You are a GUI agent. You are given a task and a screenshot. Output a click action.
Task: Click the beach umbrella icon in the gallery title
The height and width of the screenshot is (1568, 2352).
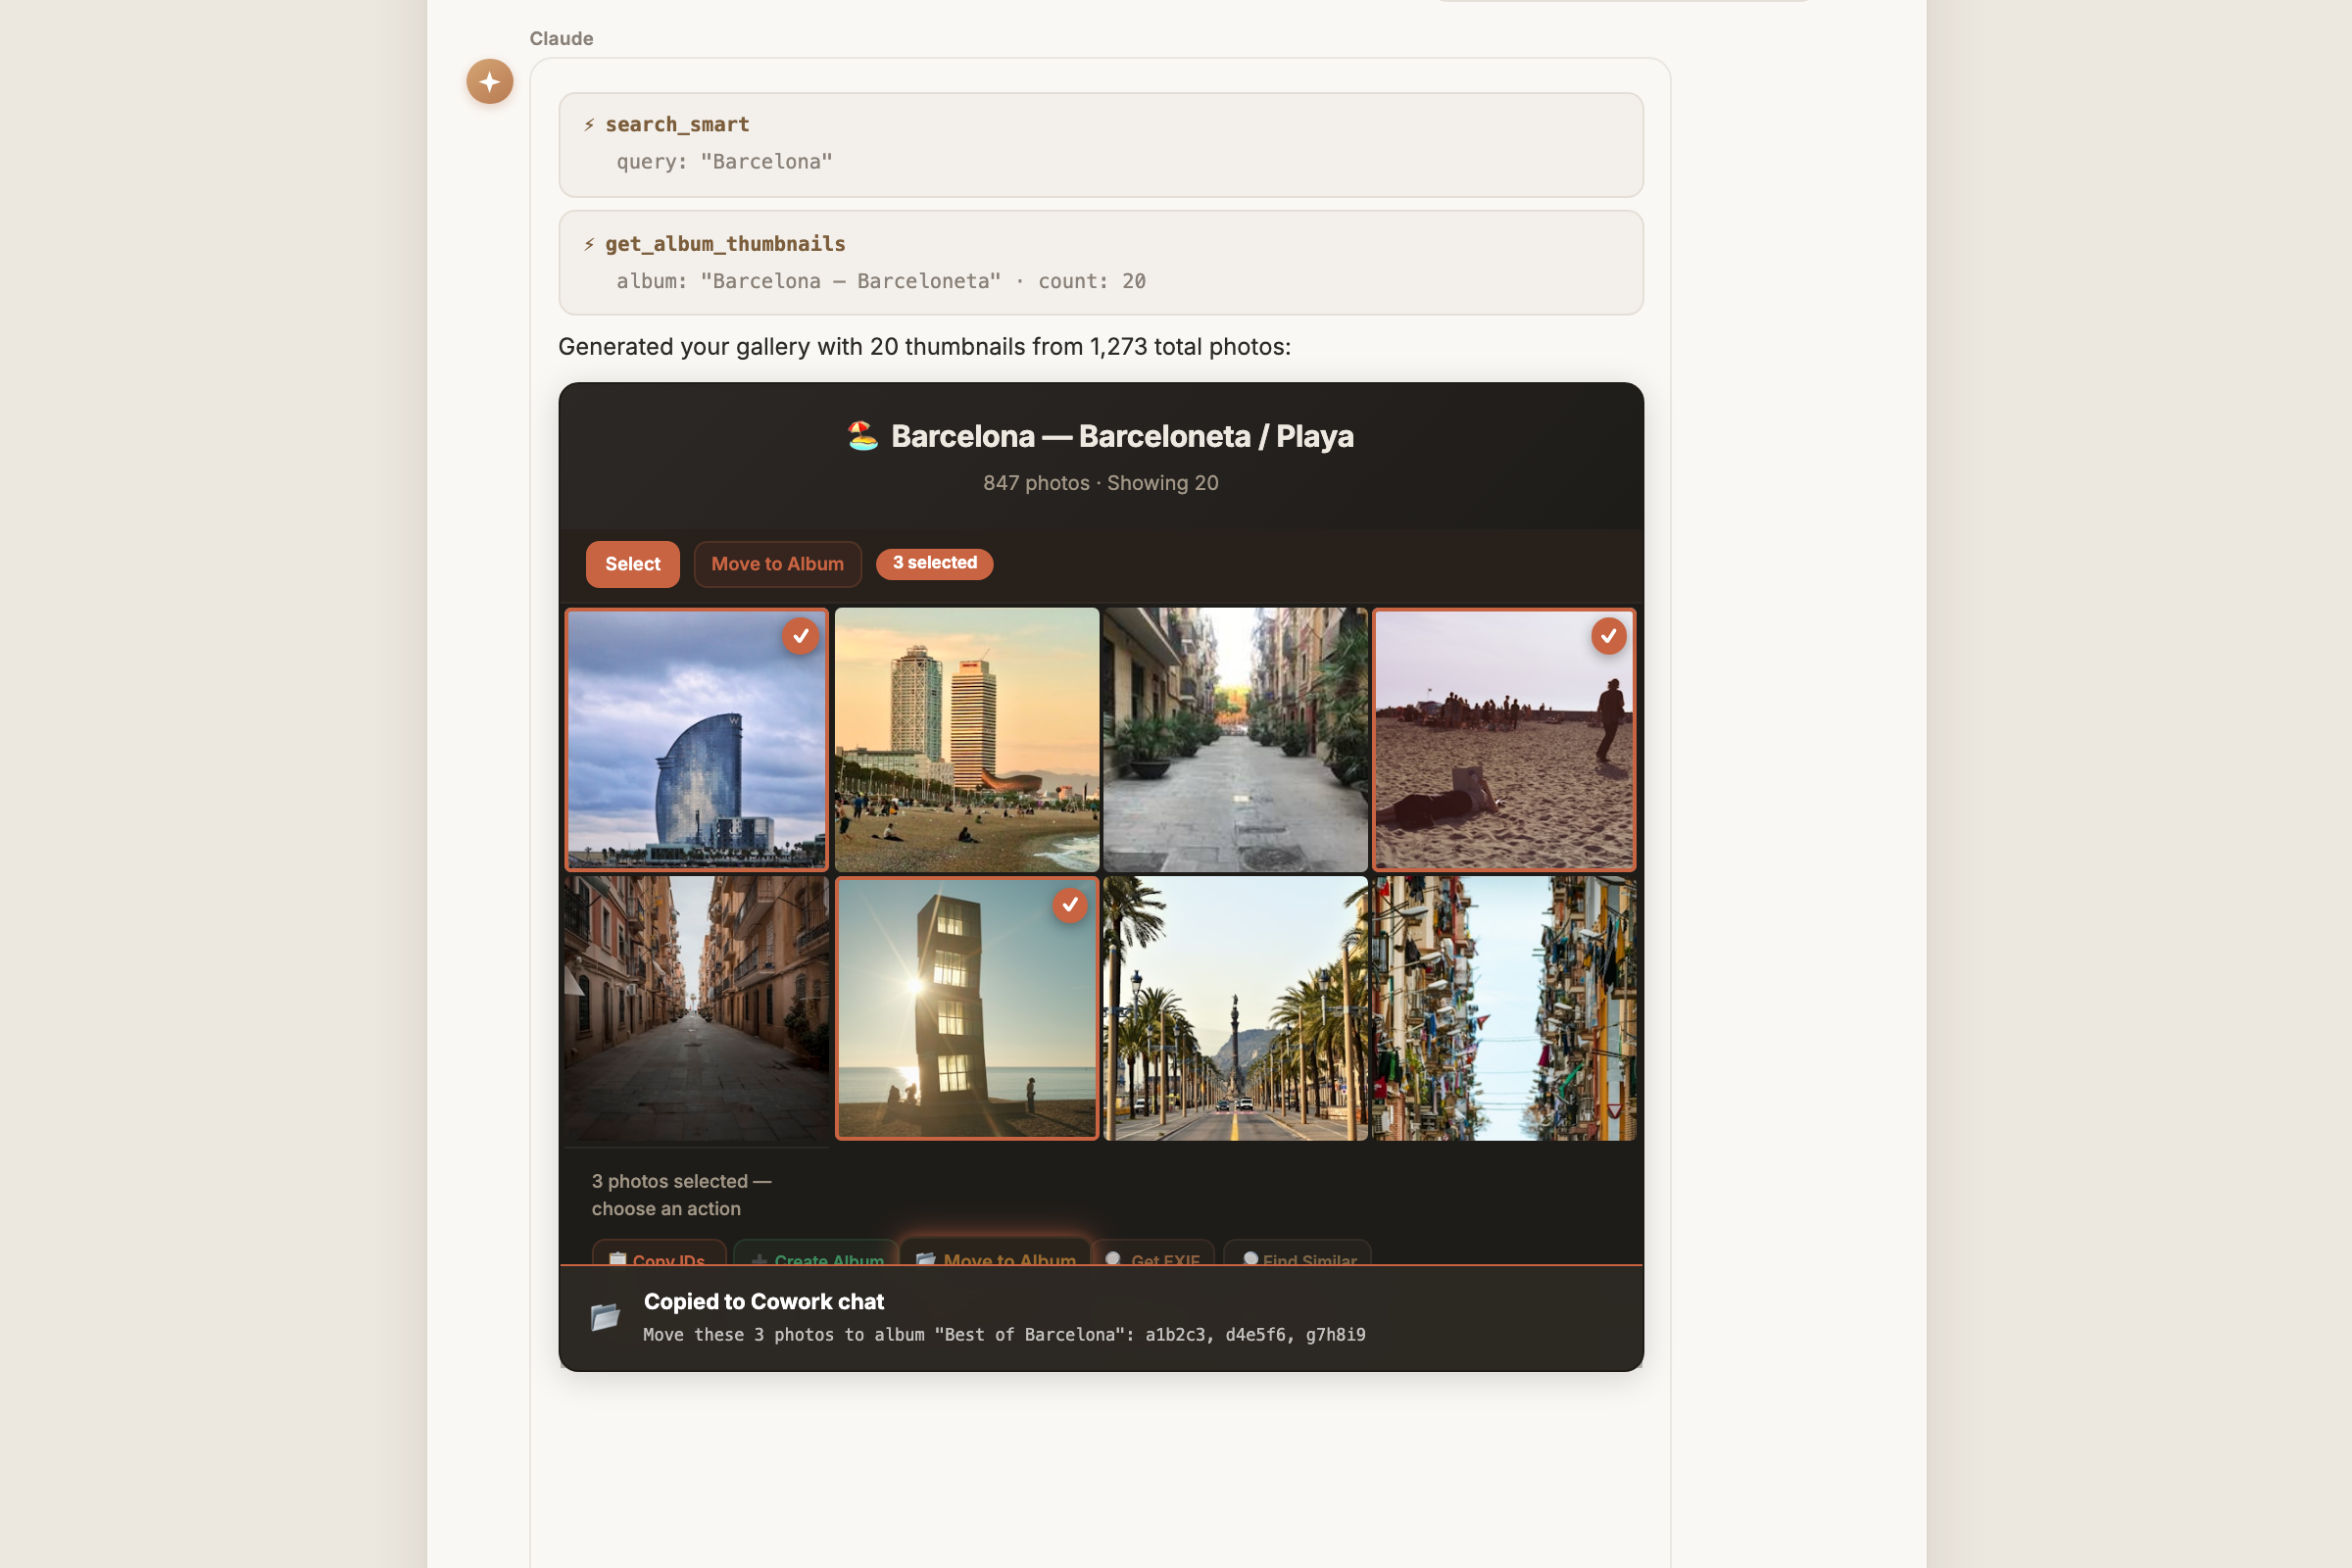coord(862,436)
